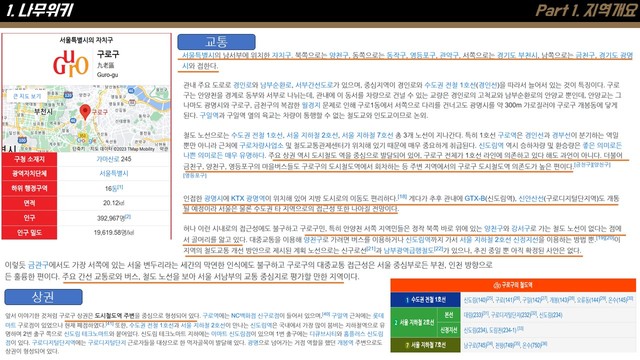Click the '신정지선' sub-row cell
Viewport: 640px width, 360px height.
449,330
